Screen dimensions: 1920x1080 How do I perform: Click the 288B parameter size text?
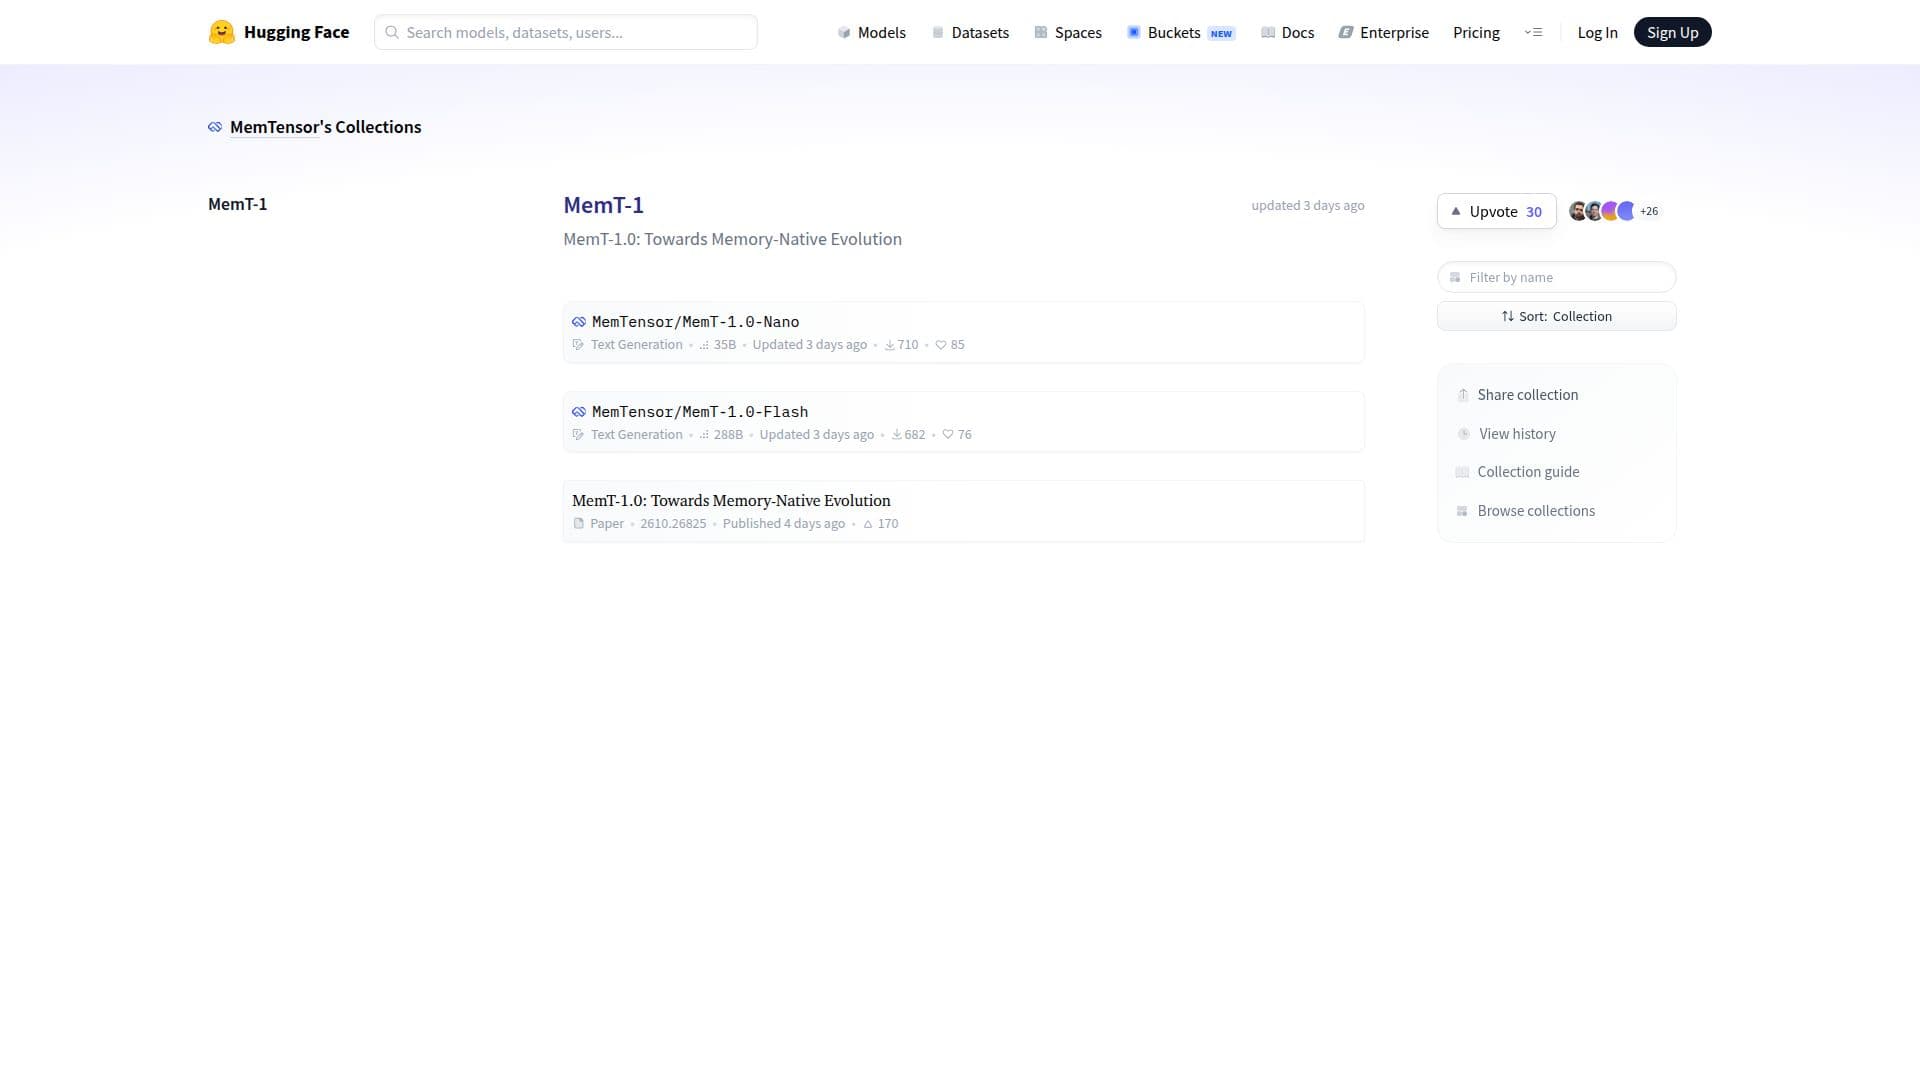coord(728,435)
